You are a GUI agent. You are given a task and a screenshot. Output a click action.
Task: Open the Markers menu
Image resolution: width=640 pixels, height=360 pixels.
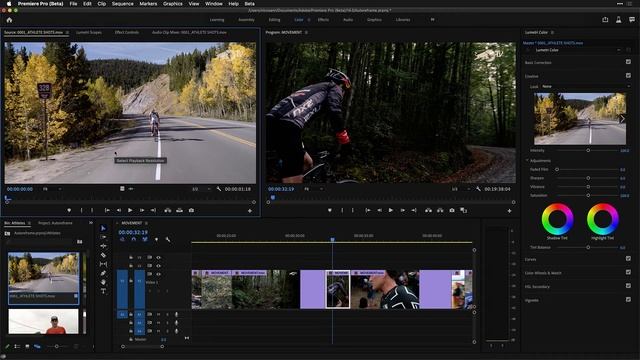(148, 4)
